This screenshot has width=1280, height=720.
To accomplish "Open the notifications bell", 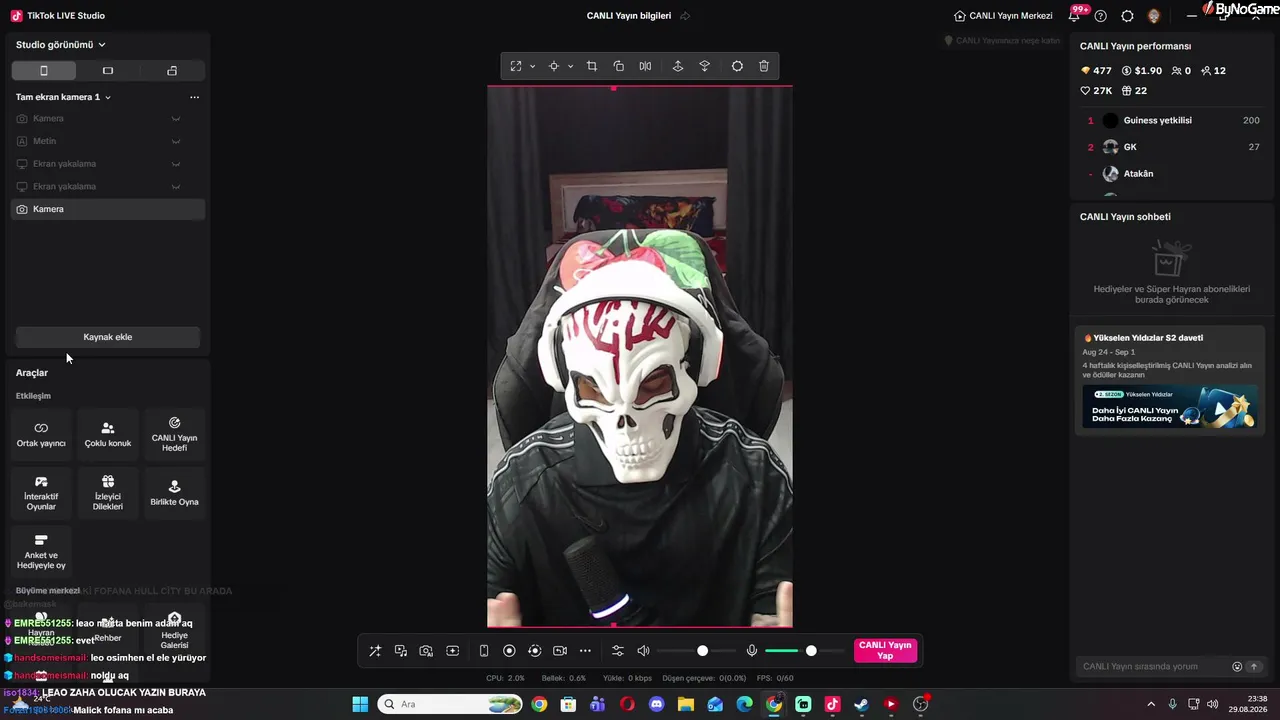I will (1074, 16).
